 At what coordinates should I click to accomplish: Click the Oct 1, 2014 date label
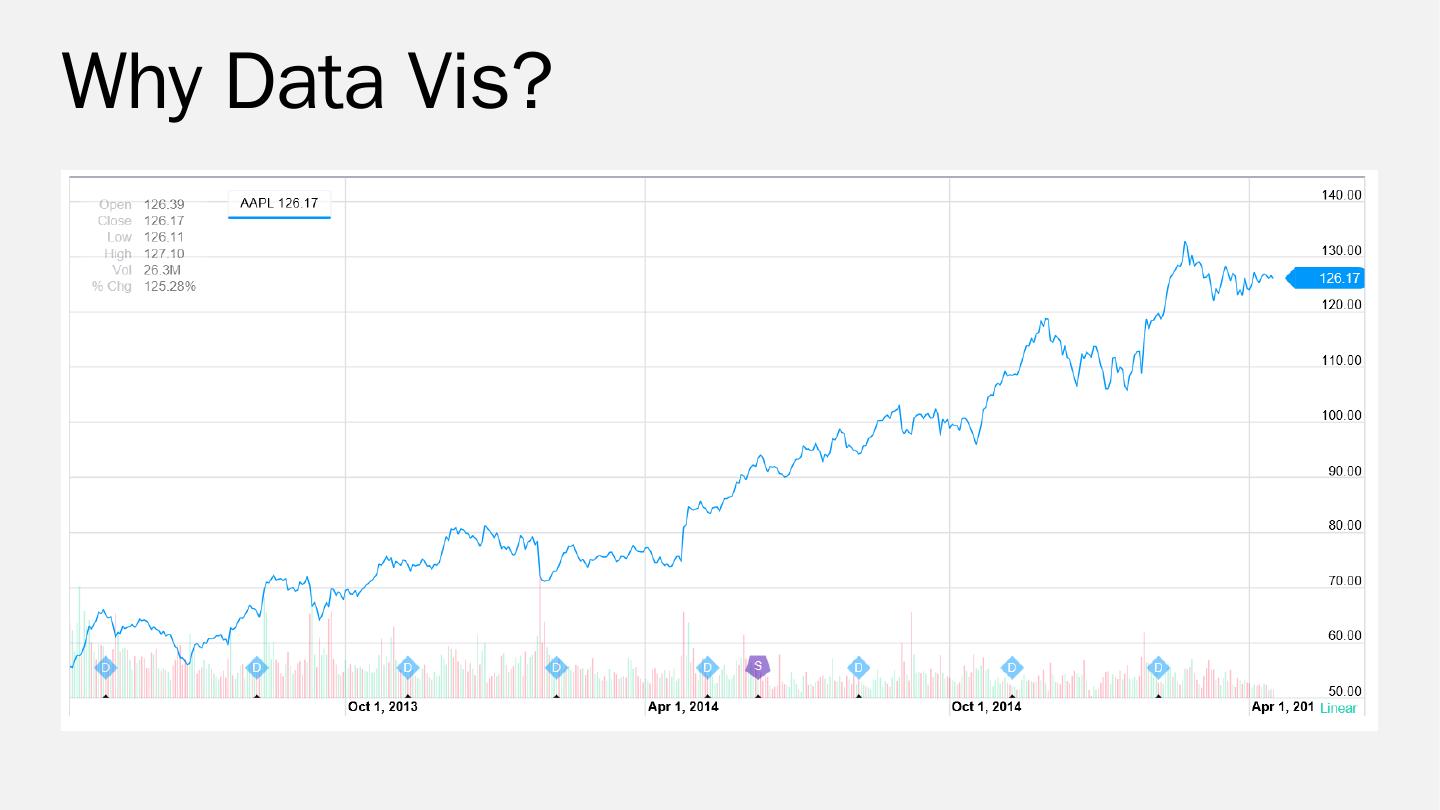click(x=986, y=707)
